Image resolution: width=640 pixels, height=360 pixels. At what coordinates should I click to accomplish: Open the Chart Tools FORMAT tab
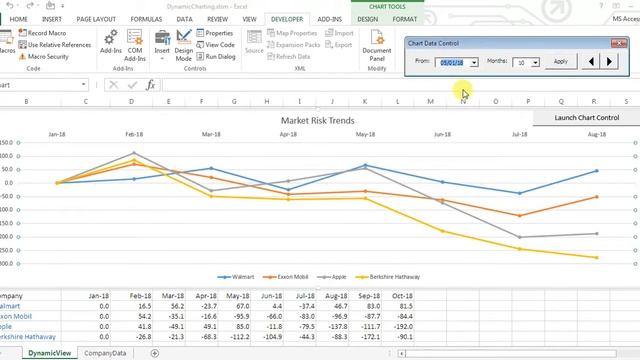(405, 19)
